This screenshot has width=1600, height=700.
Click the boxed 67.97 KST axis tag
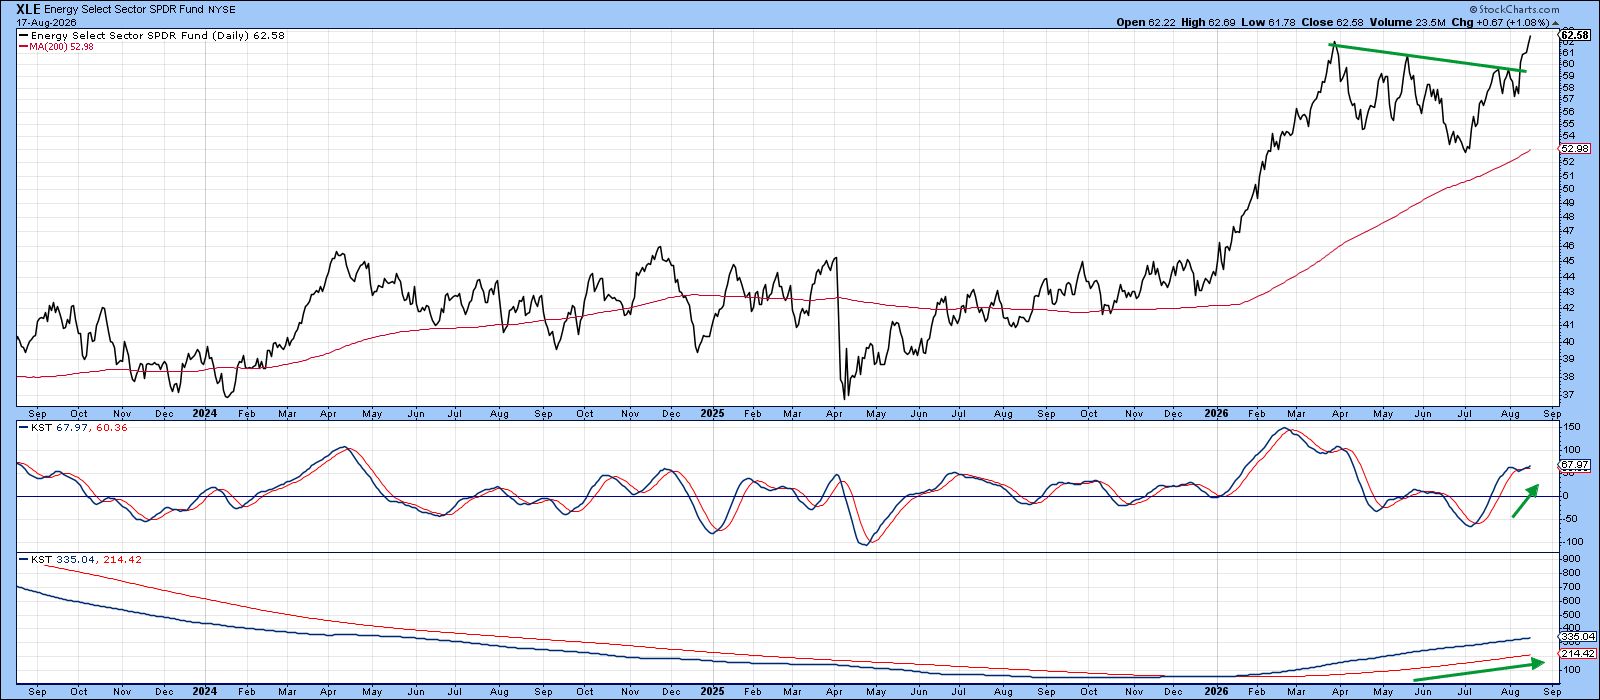(1574, 465)
